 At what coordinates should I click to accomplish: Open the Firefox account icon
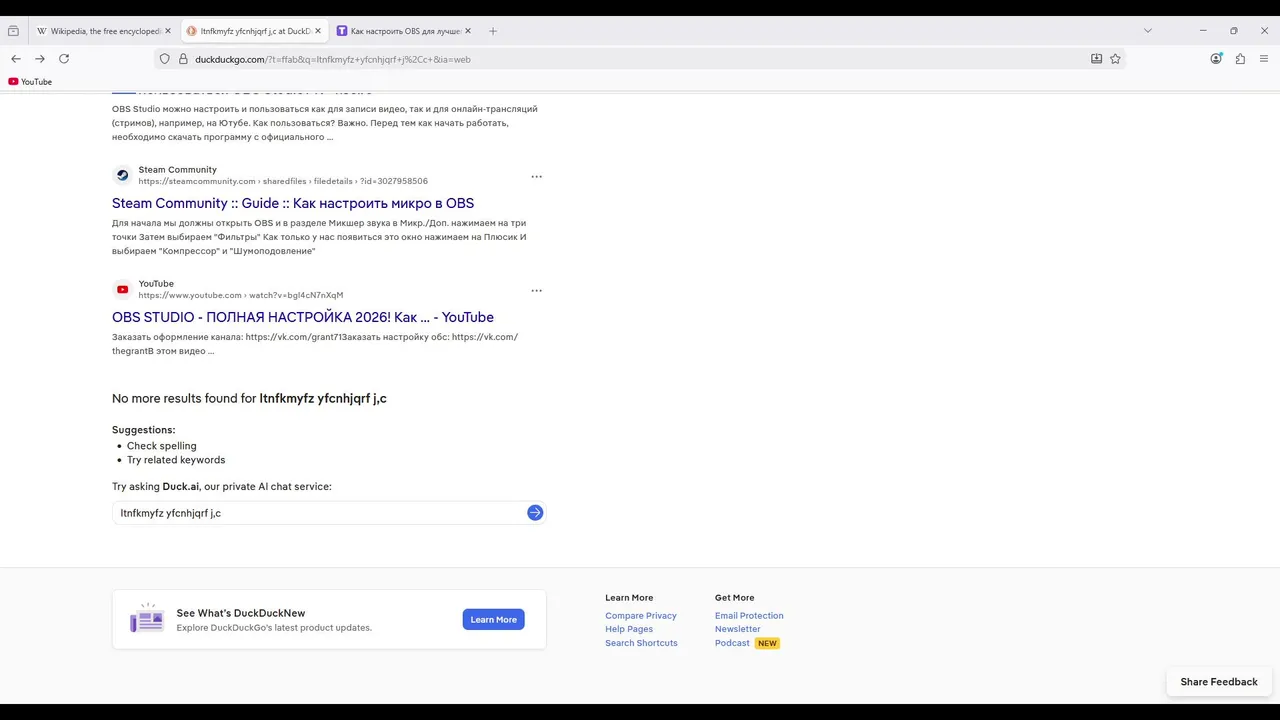[1216, 59]
